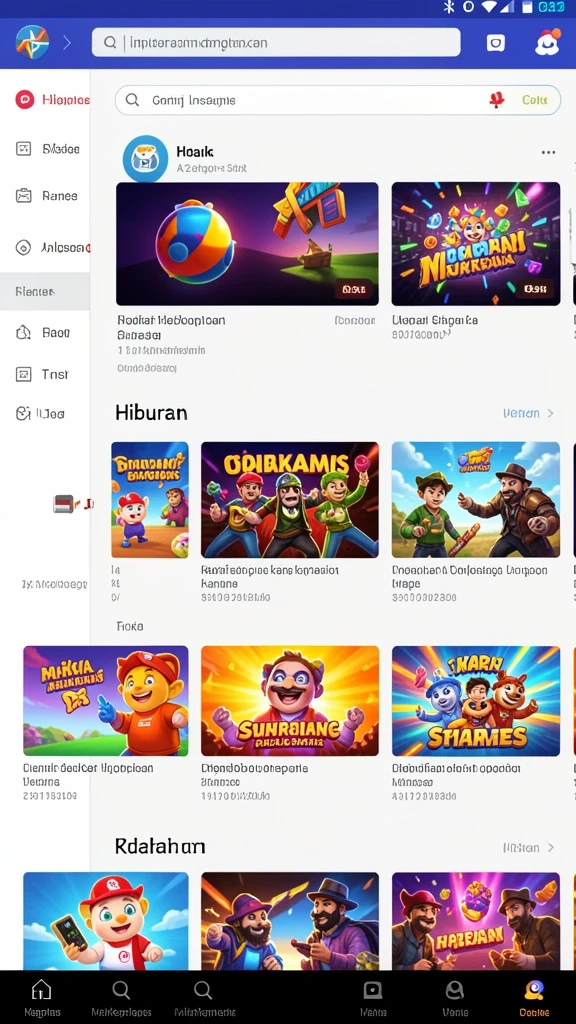Switch to the highlighted orange bottom tab

(x=534, y=998)
